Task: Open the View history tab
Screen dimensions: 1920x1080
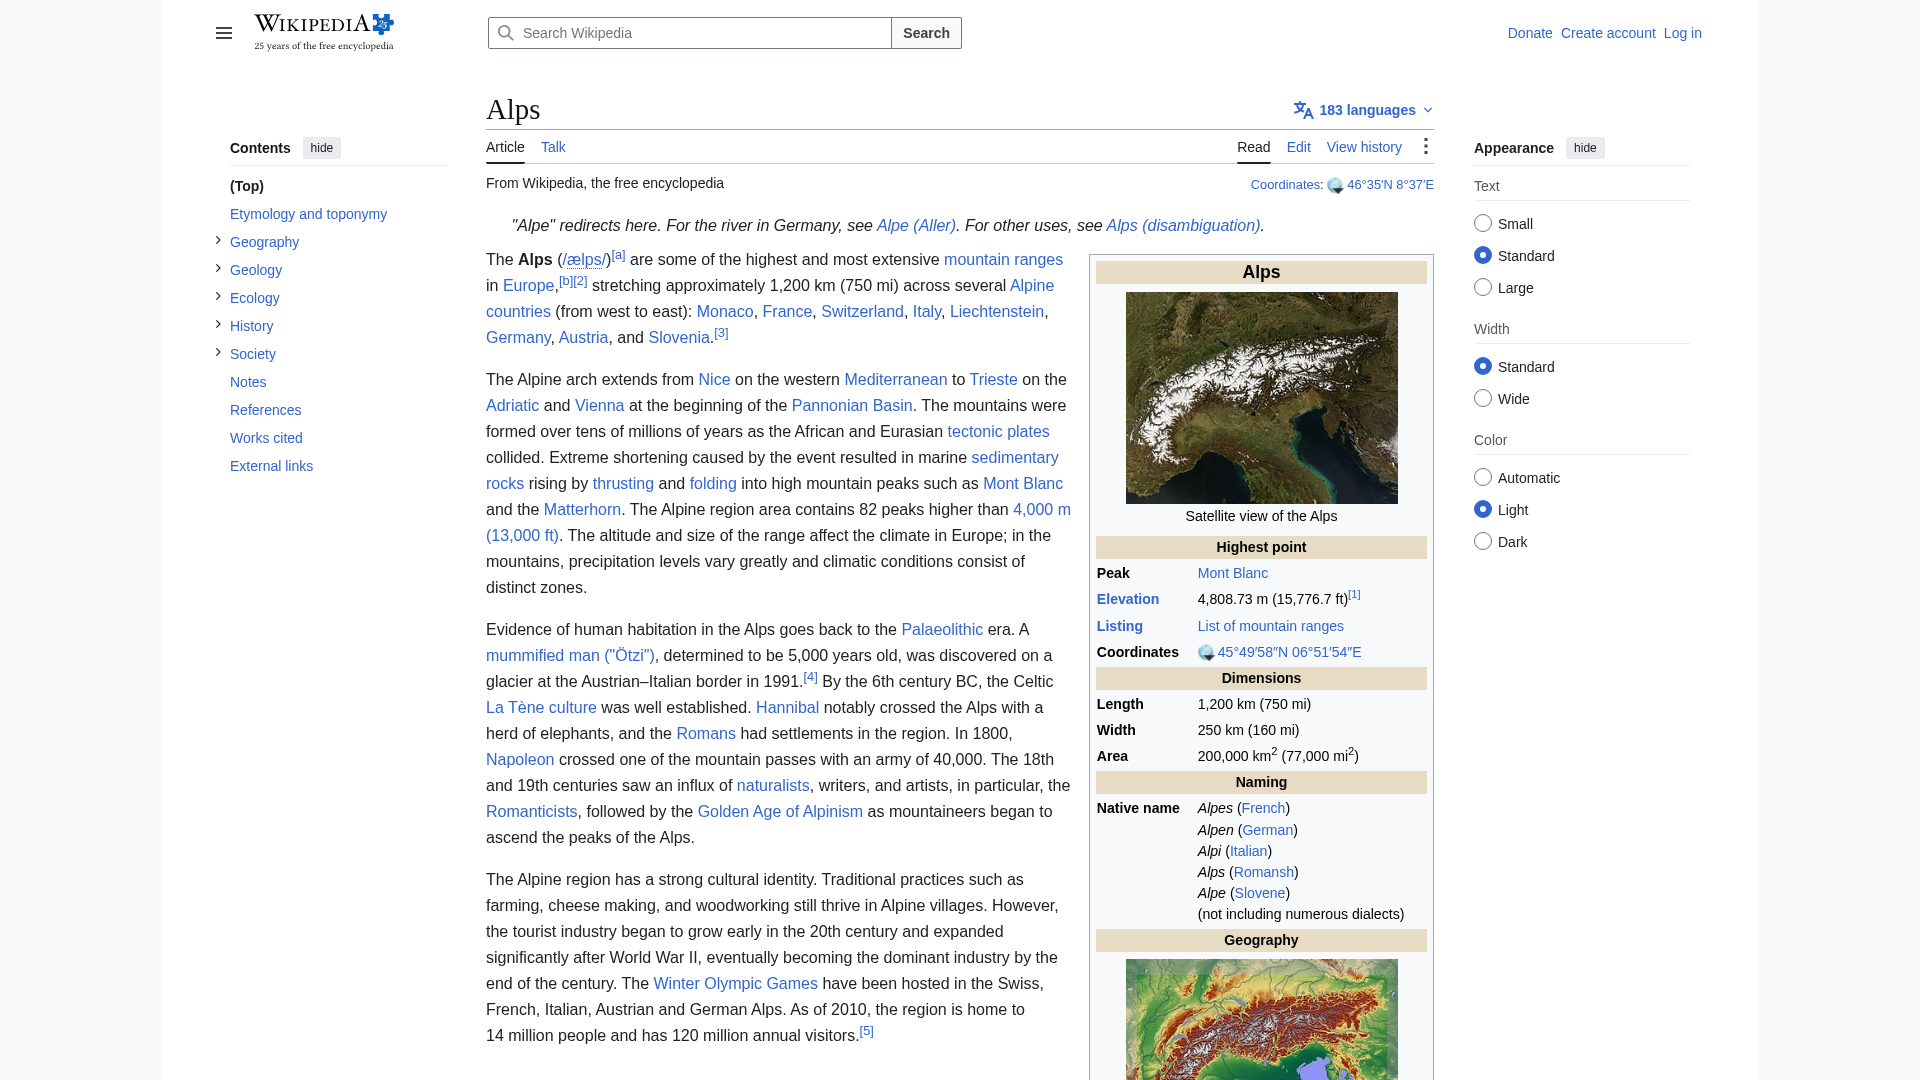Action: click(x=1364, y=147)
